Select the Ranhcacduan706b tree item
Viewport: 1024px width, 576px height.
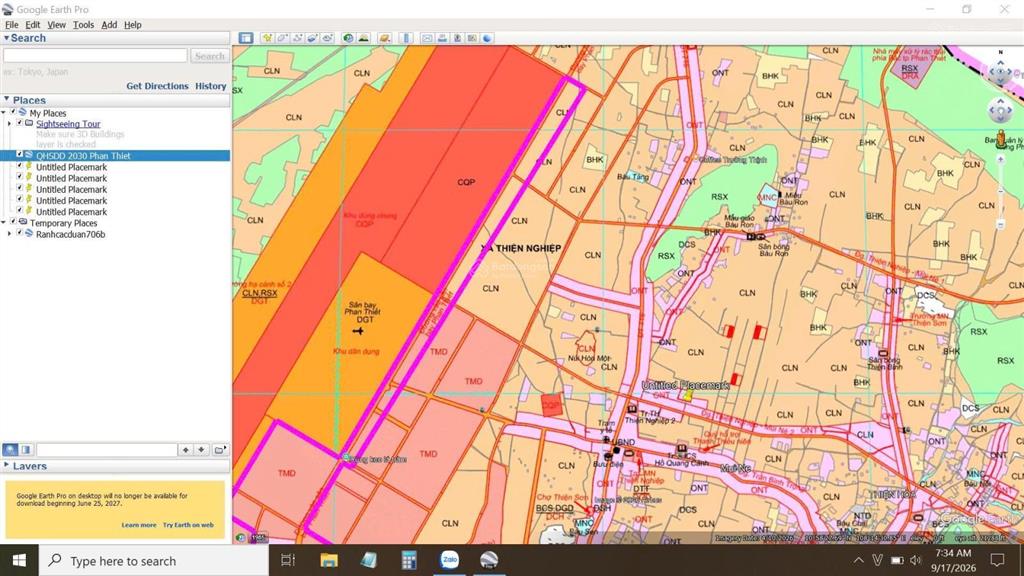pos(71,234)
